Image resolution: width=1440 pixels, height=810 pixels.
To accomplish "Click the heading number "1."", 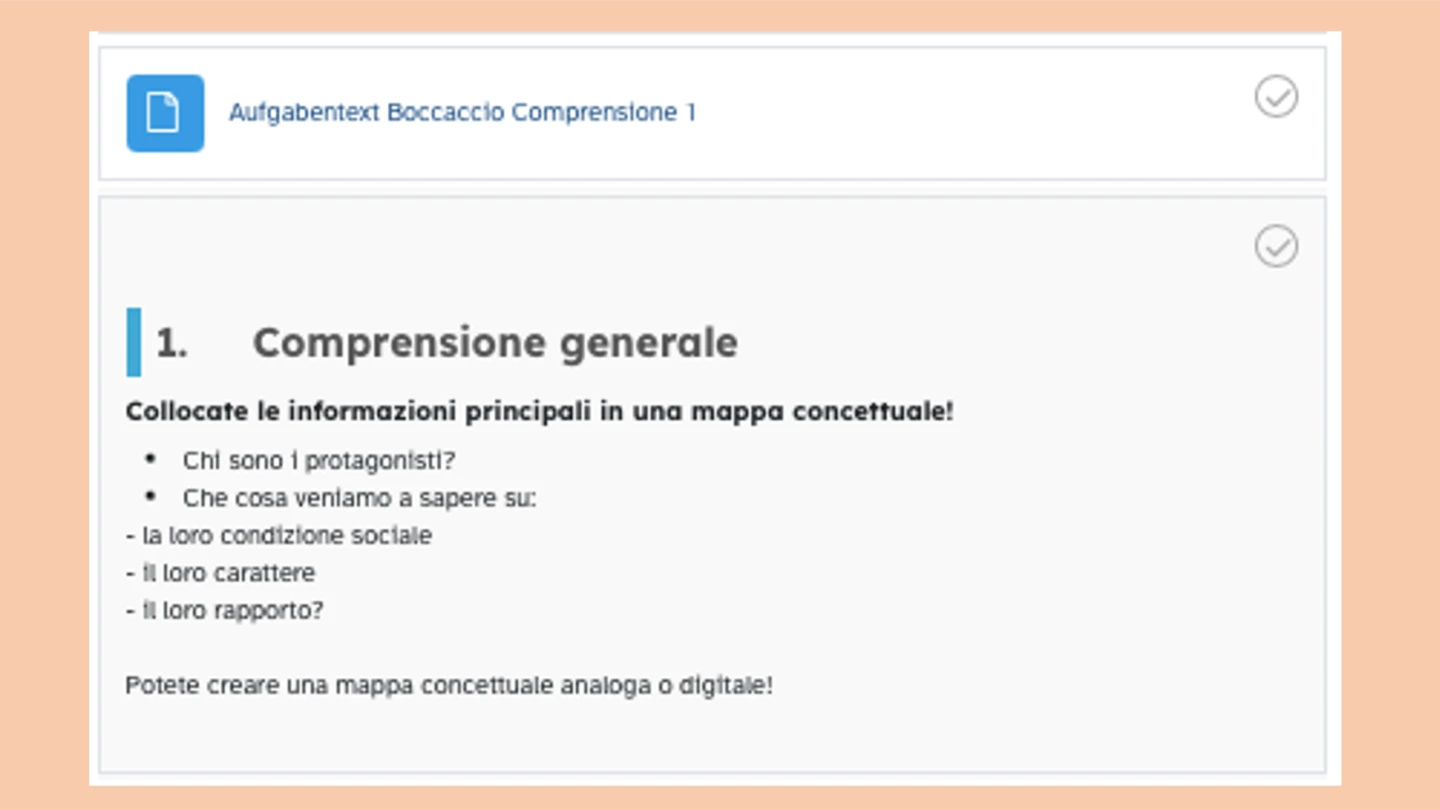I will (171, 343).
